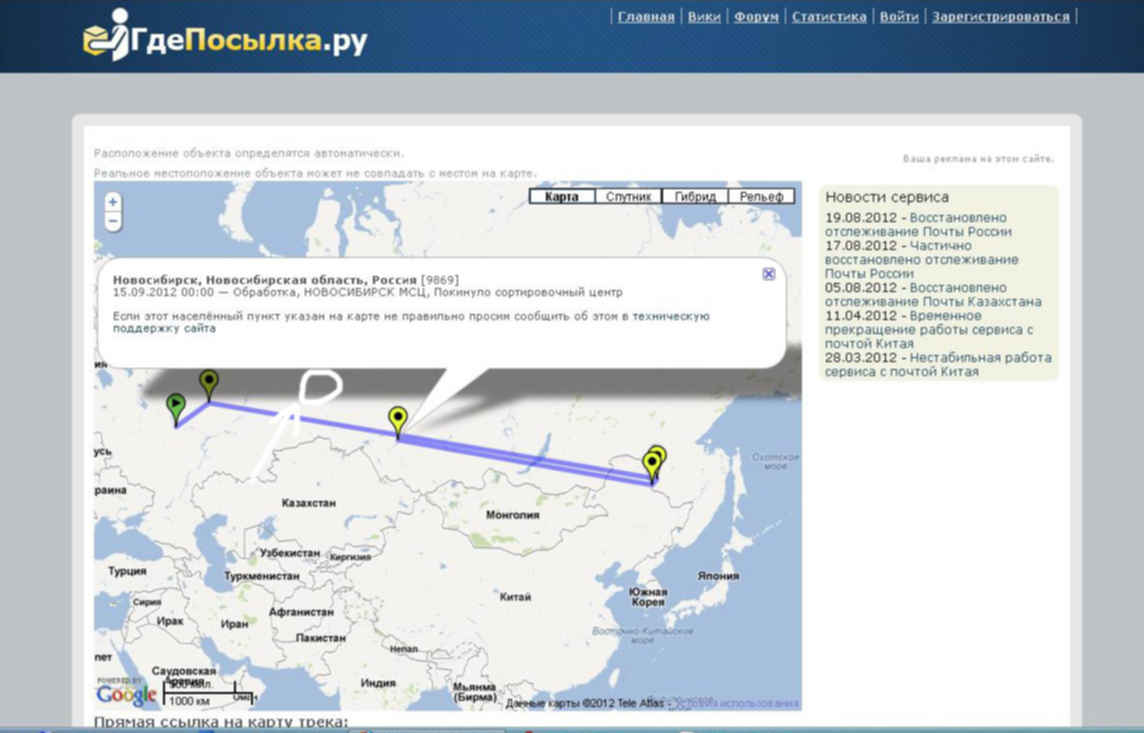Click the Зарегистрироваться registration link
The width and height of the screenshot is (1144, 733).
pyautogui.click(x=1000, y=17)
